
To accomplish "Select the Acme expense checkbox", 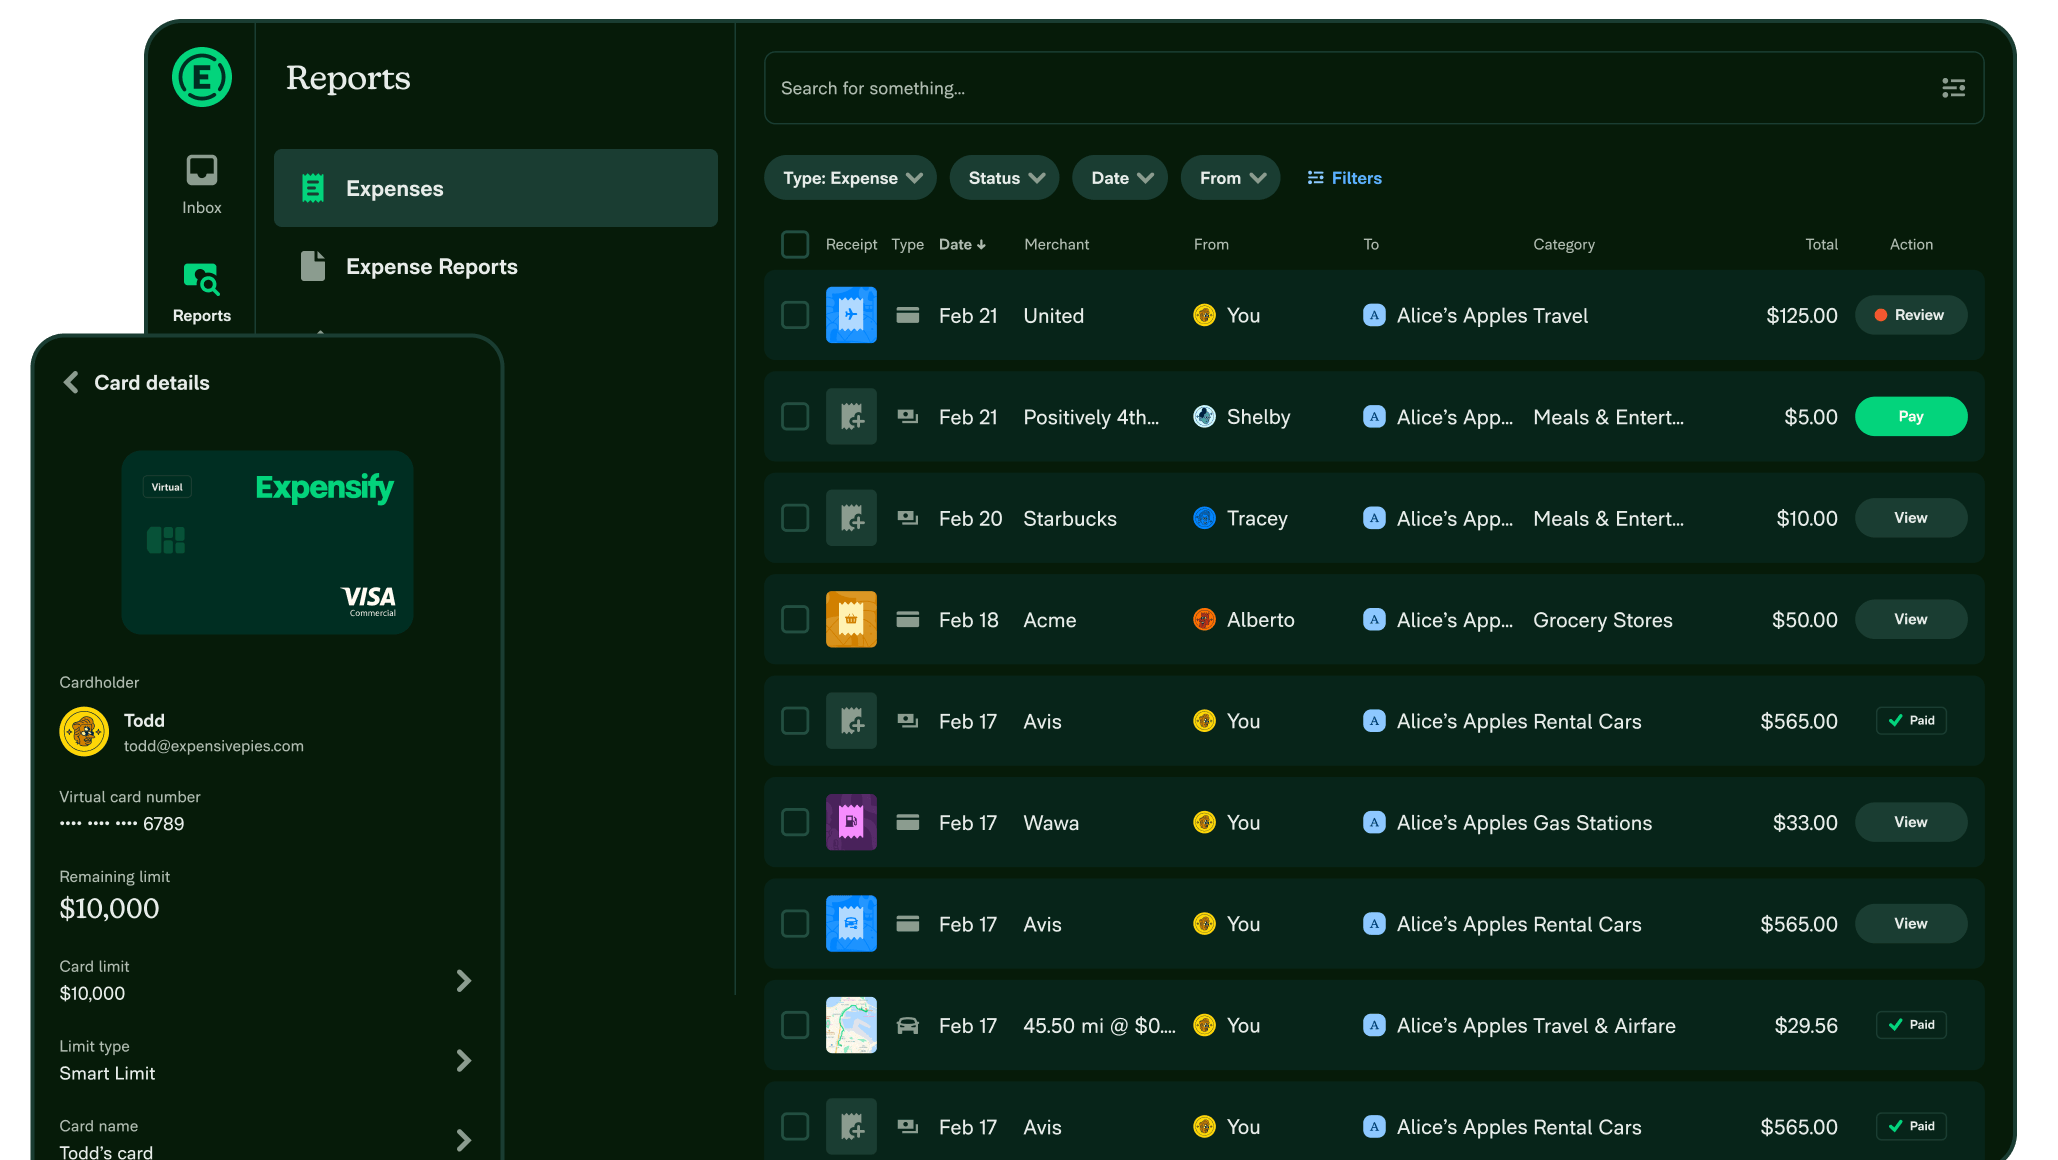I will [795, 619].
